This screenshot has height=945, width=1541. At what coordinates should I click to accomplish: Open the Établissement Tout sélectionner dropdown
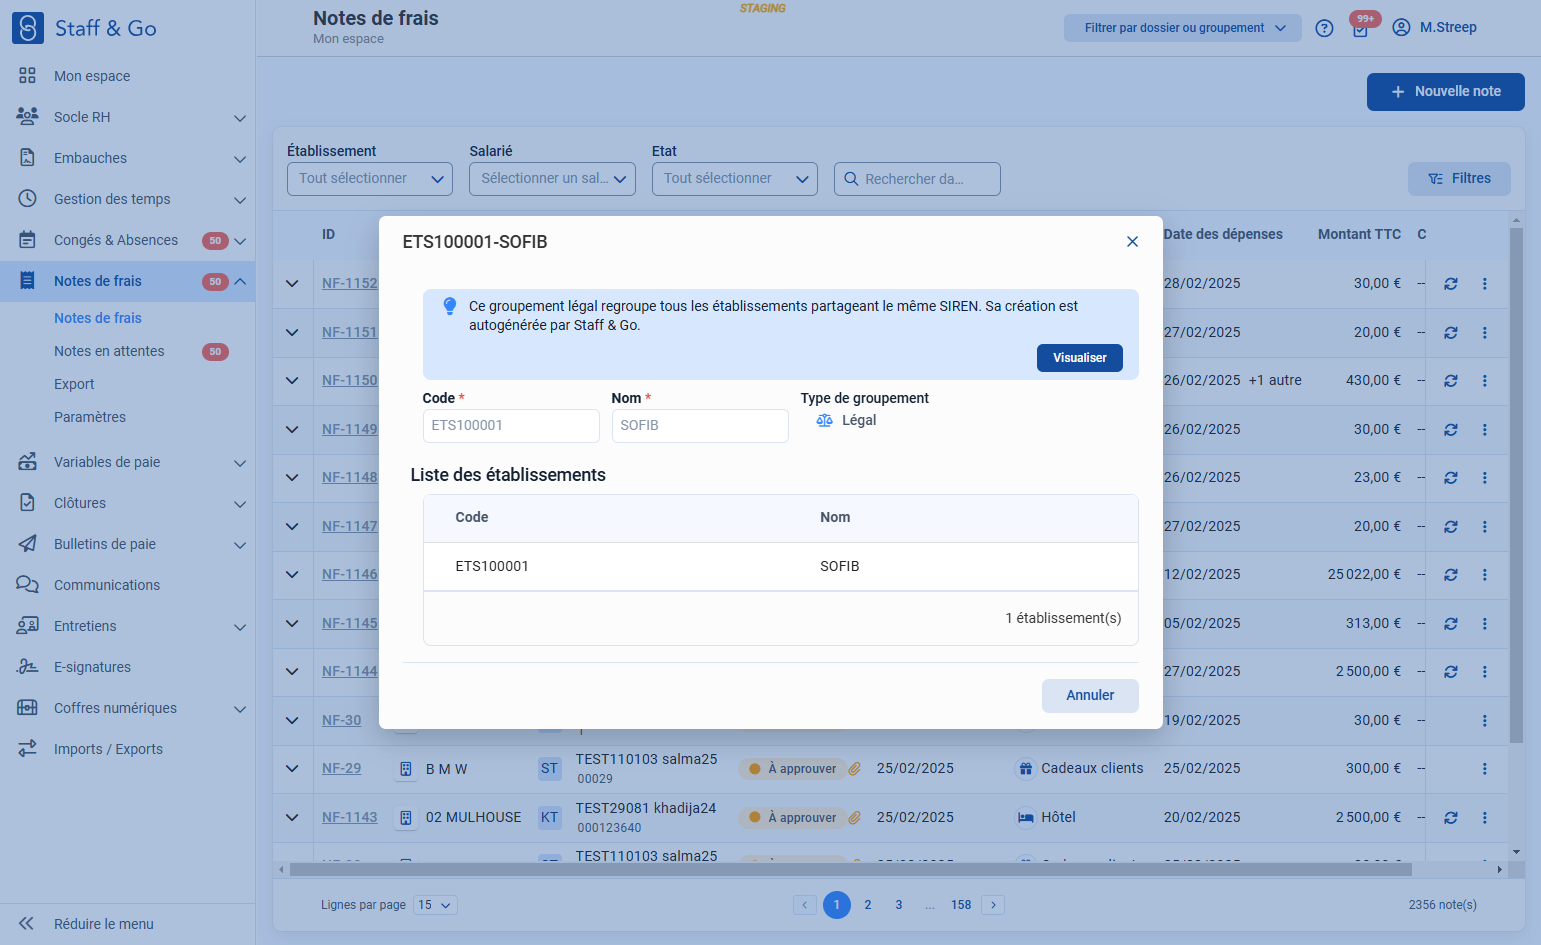[x=370, y=179]
